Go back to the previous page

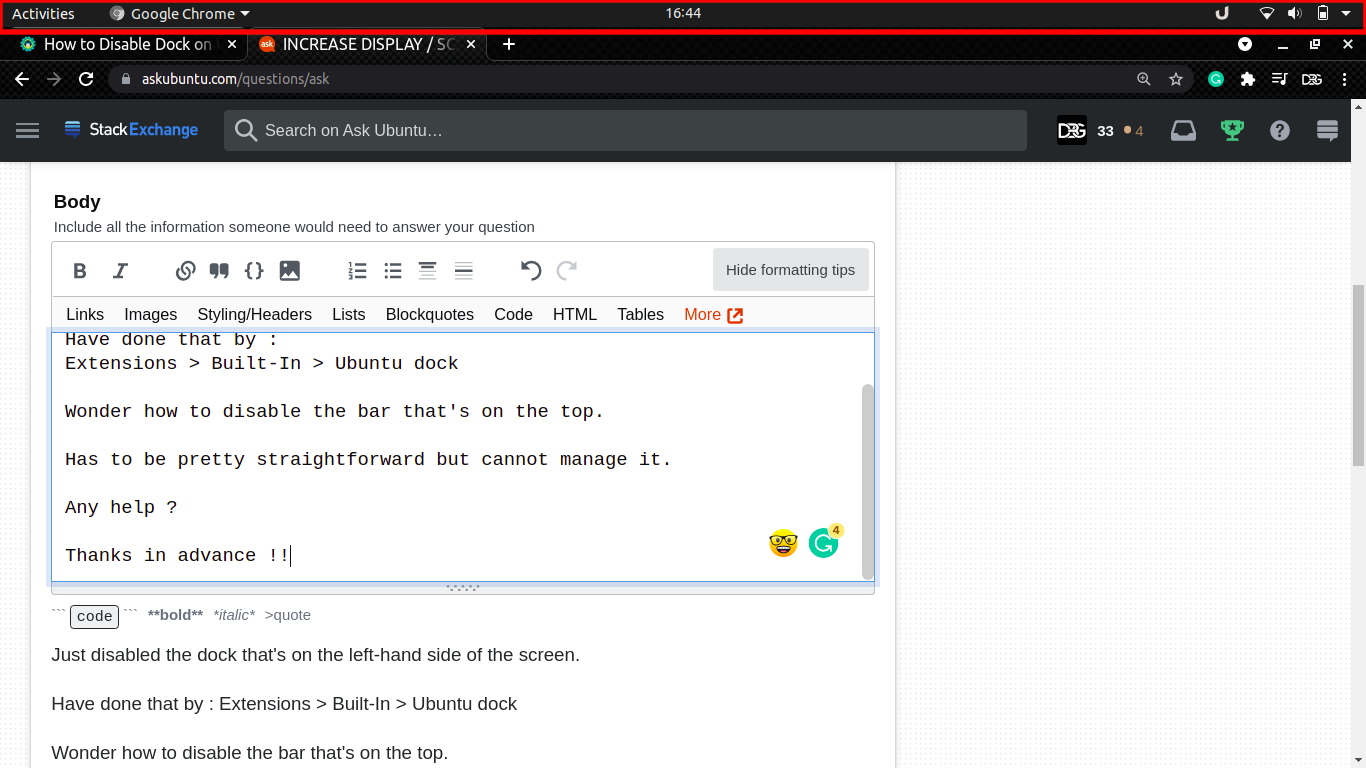[x=22, y=79]
